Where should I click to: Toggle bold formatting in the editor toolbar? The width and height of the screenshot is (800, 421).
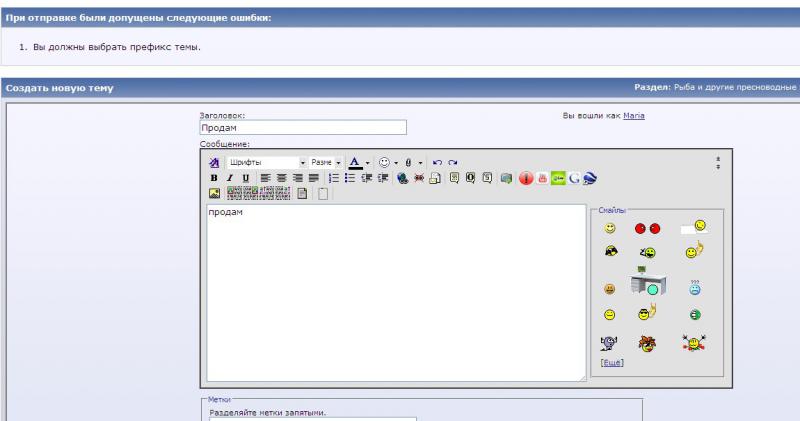214,177
